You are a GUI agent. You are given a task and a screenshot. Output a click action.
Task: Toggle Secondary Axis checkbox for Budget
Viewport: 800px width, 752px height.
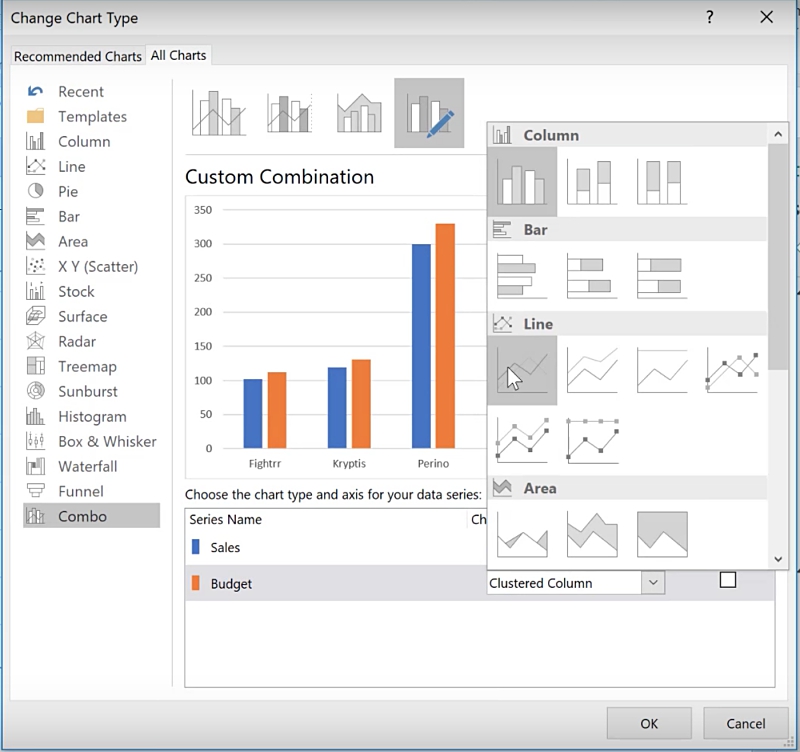[728, 580]
